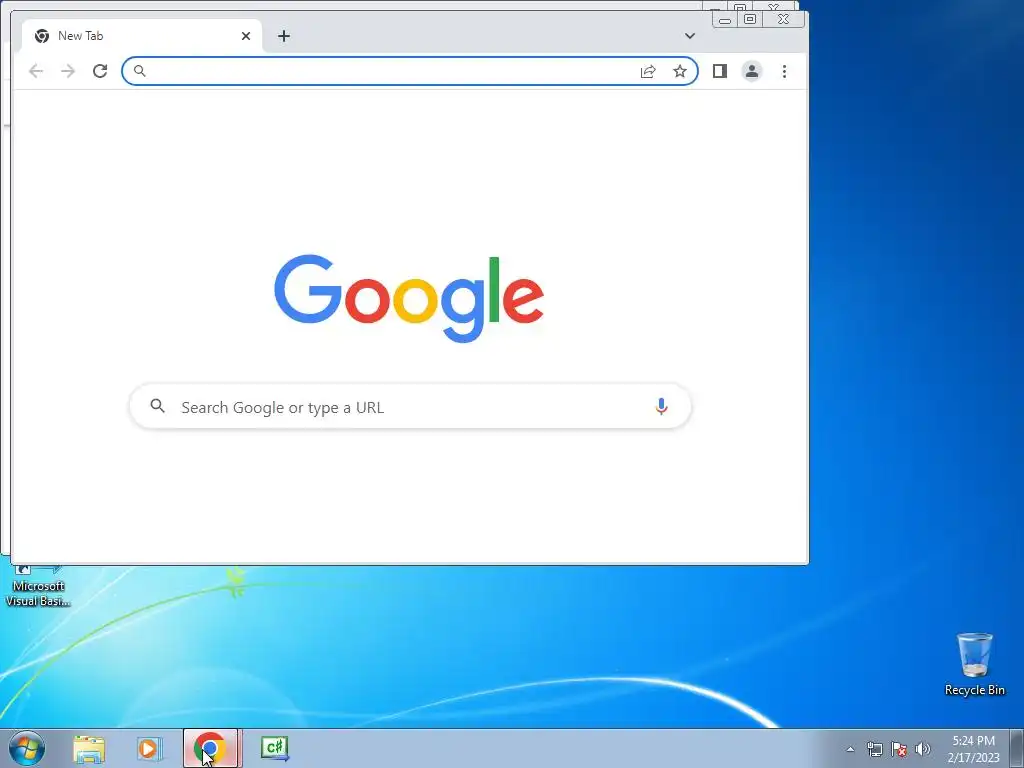Maximize the Chrome window
Screen dimensions: 1024x768
point(750,20)
